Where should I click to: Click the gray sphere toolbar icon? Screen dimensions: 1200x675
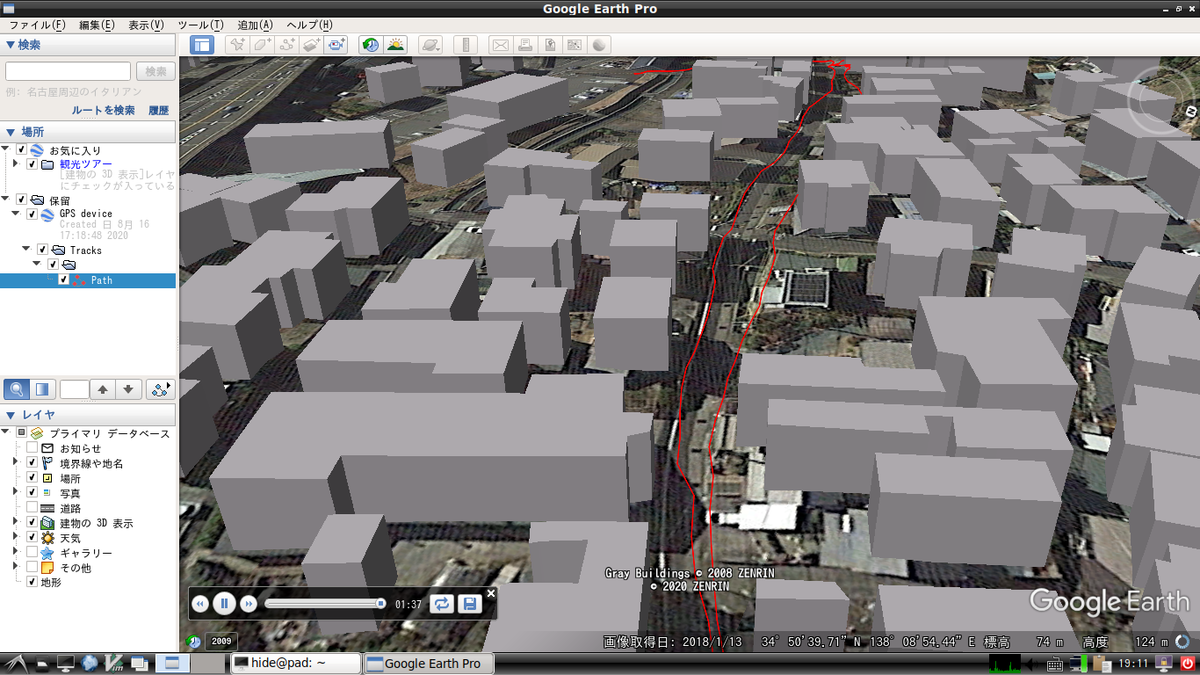tap(599, 44)
